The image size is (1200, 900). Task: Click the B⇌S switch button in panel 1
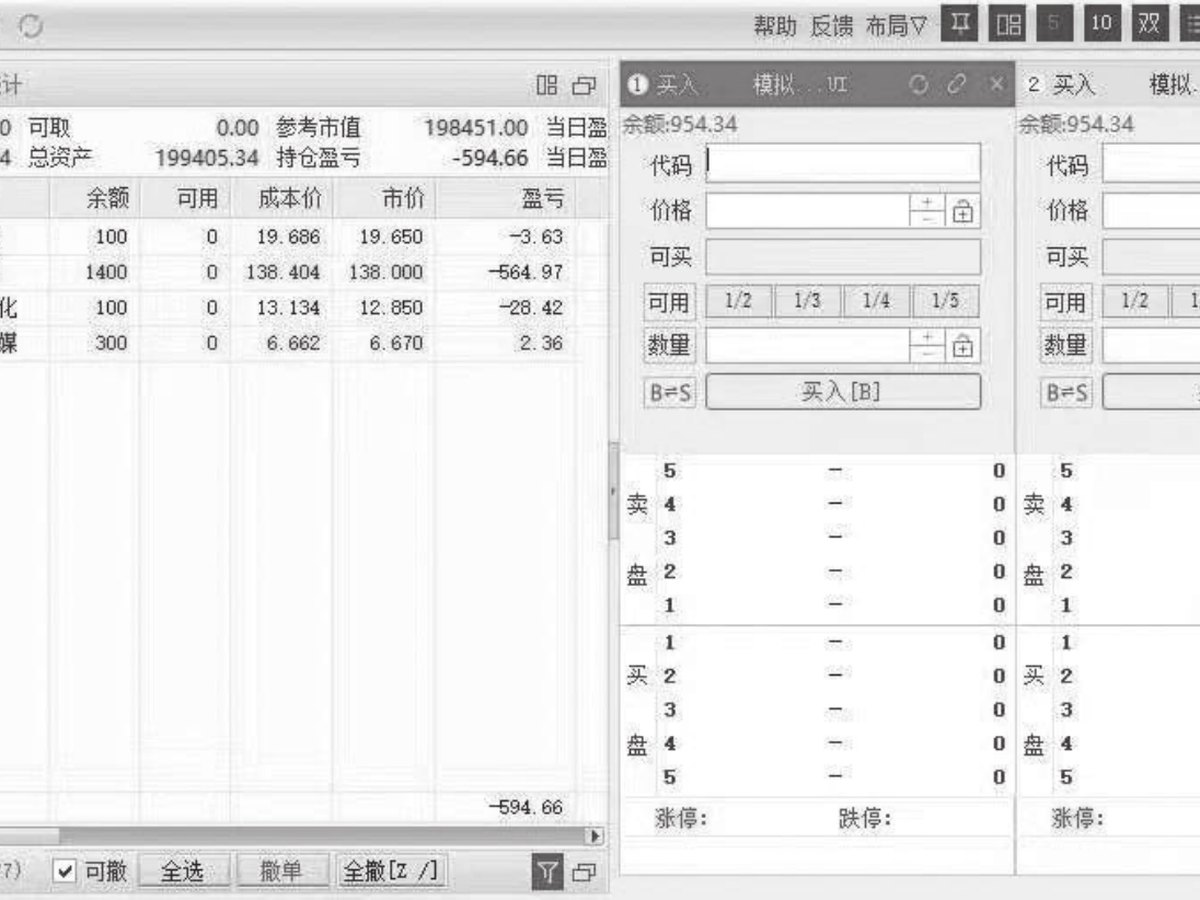tap(670, 392)
